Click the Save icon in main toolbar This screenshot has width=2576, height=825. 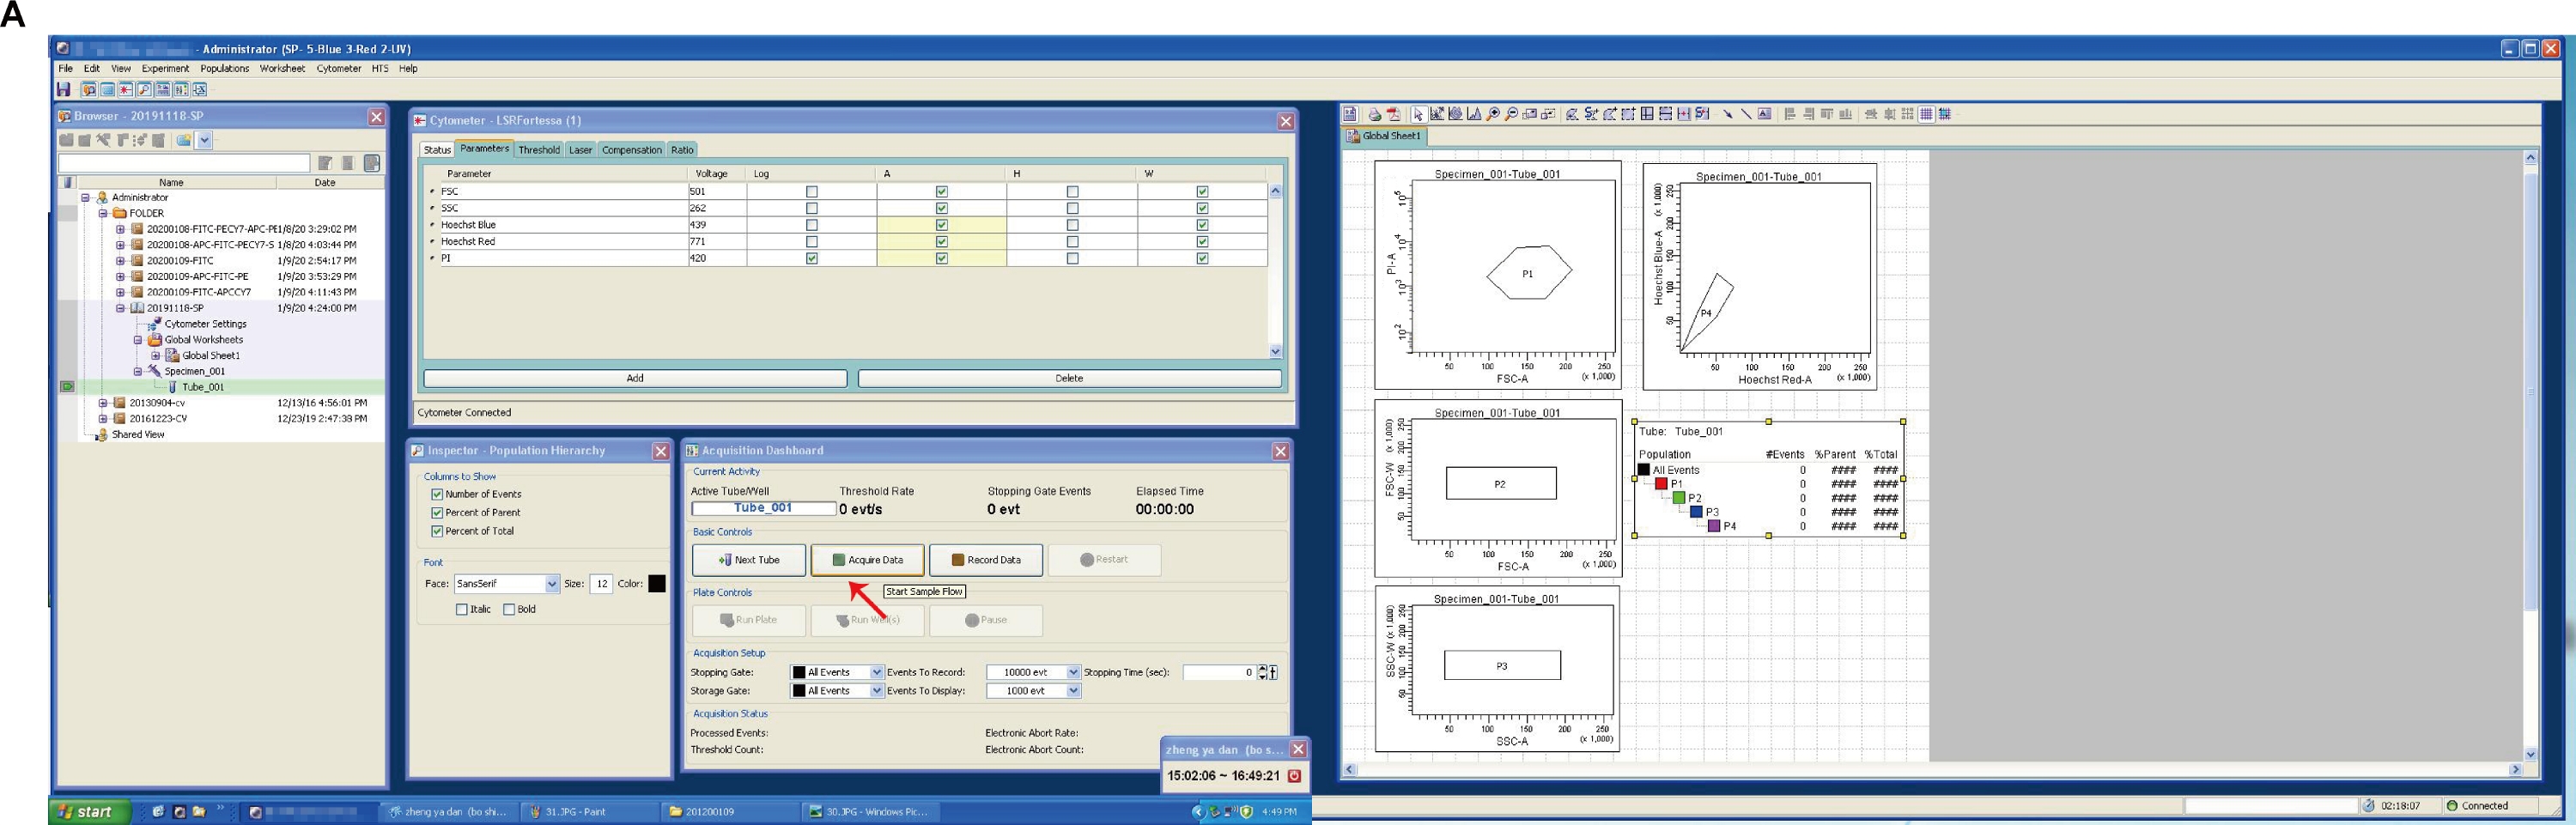(x=63, y=90)
